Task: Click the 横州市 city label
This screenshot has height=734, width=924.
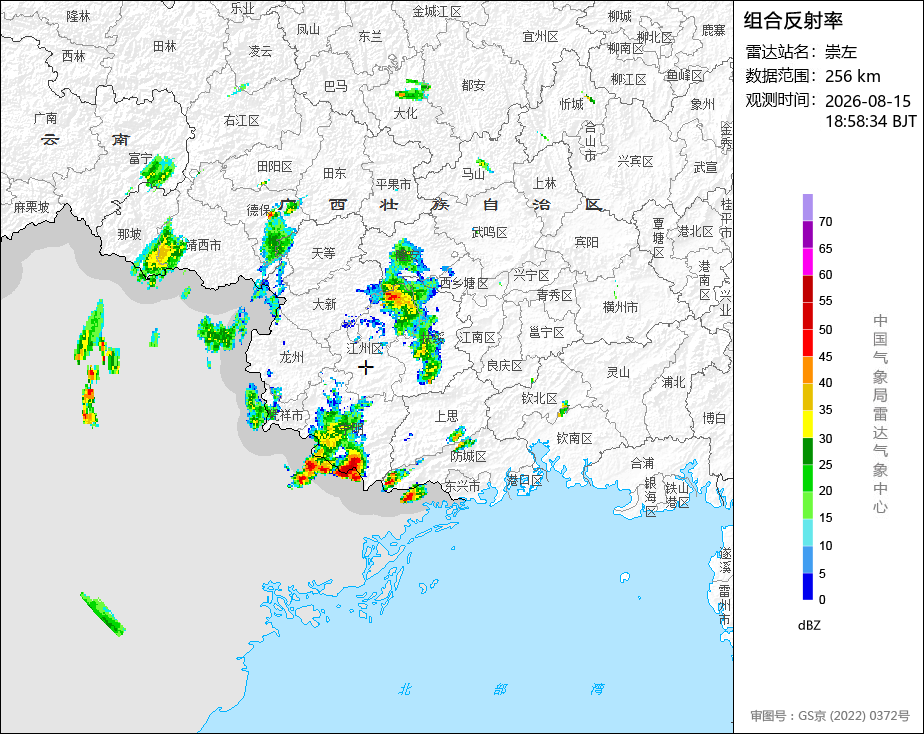Action: pyautogui.click(x=620, y=307)
